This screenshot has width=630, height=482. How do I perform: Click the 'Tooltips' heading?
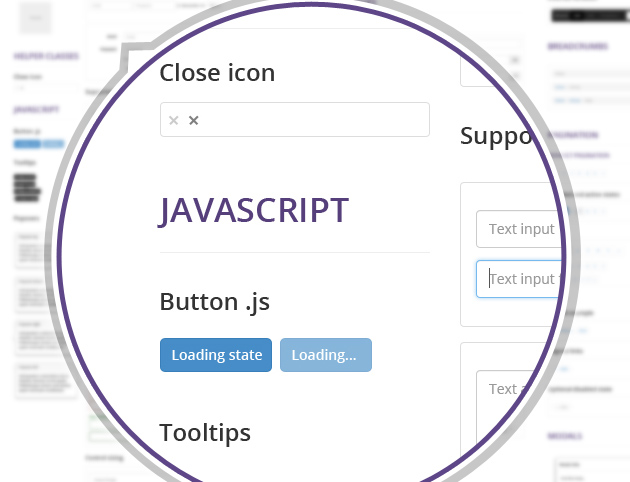point(205,433)
